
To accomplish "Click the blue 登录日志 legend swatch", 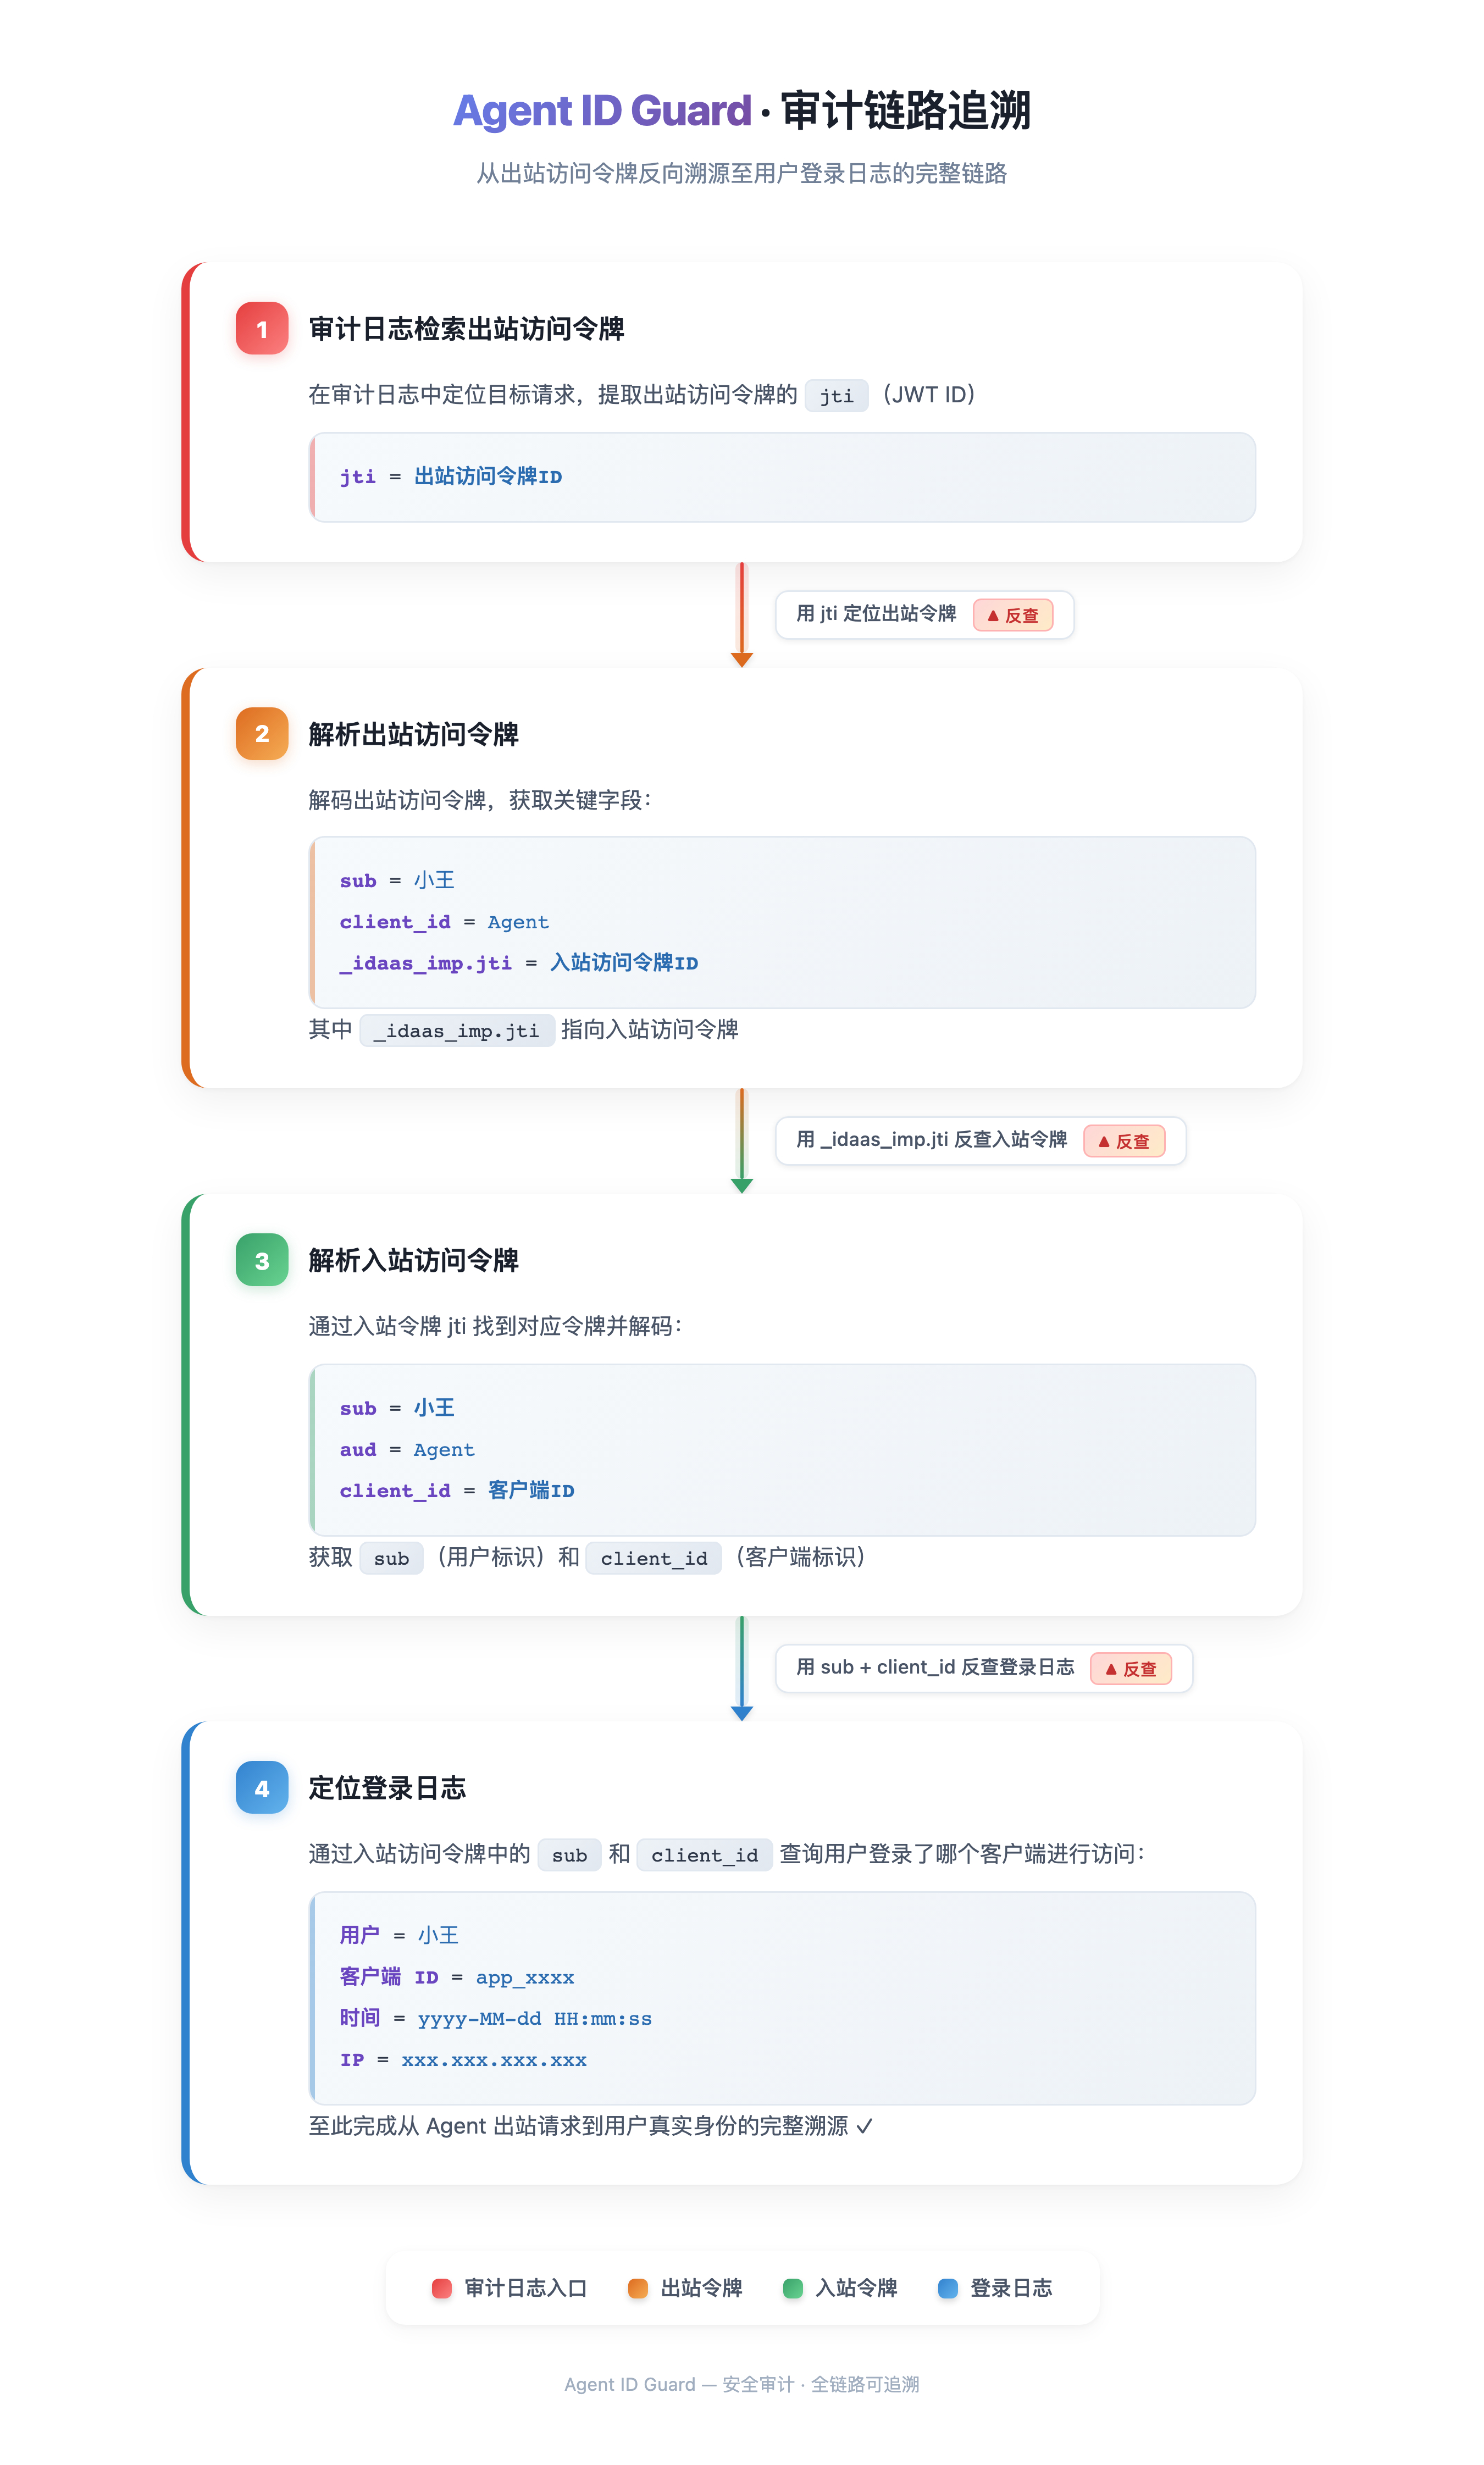I will (948, 2288).
